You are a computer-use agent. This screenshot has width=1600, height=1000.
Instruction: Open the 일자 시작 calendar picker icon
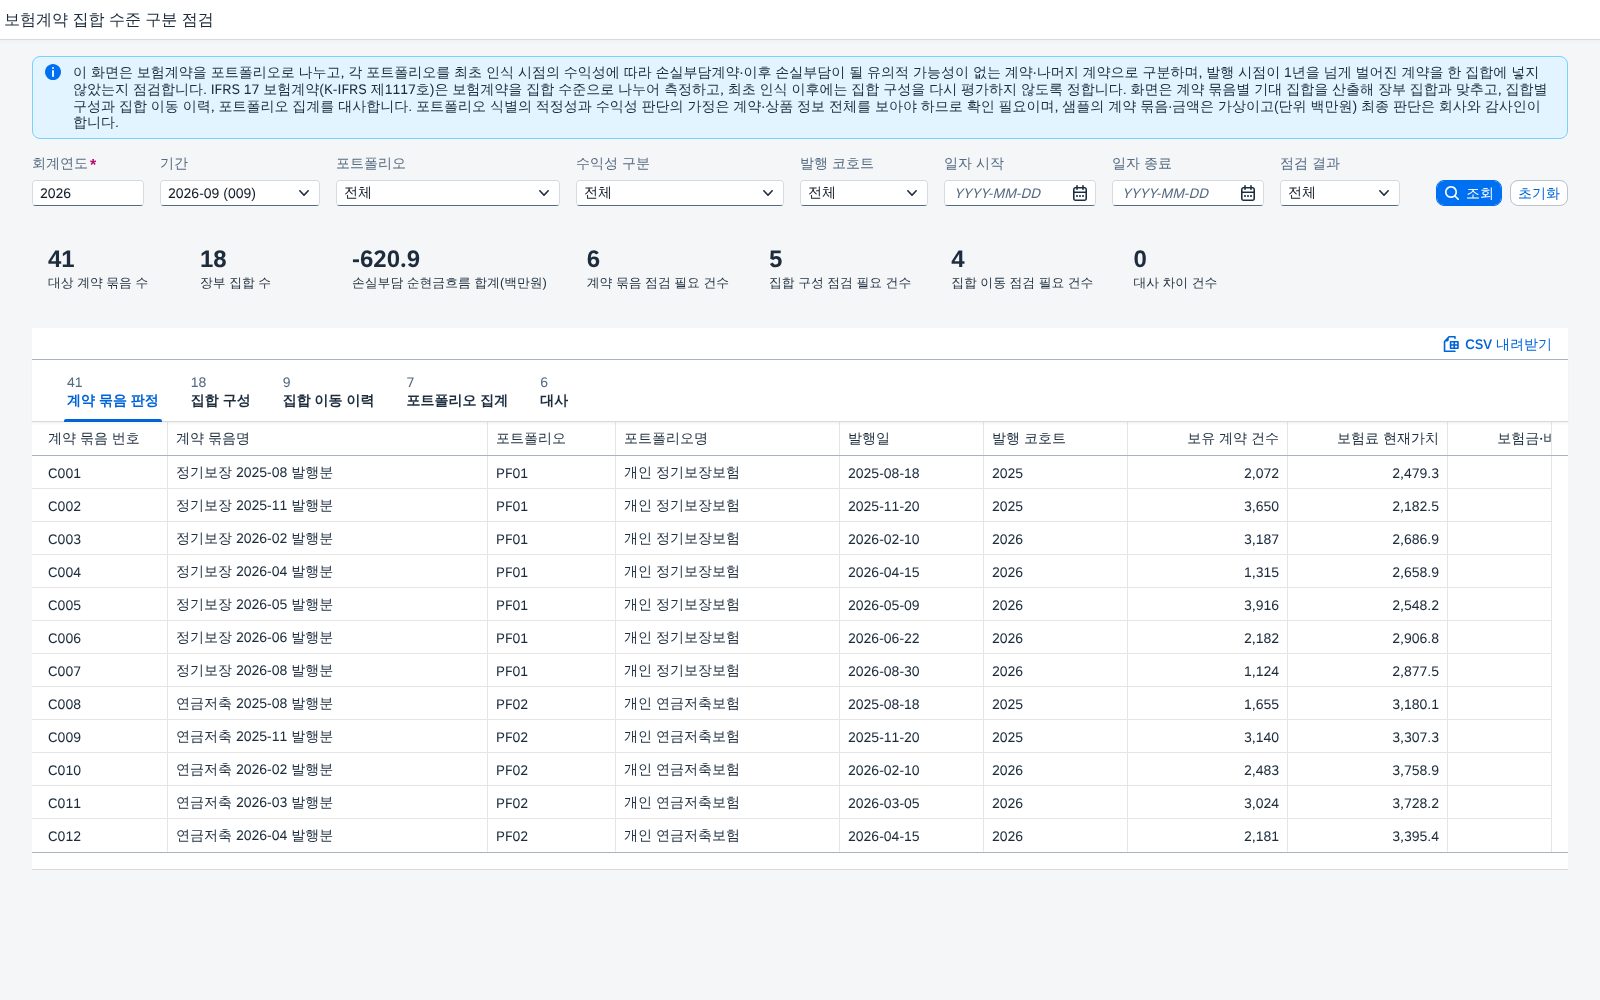tap(1080, 193)
